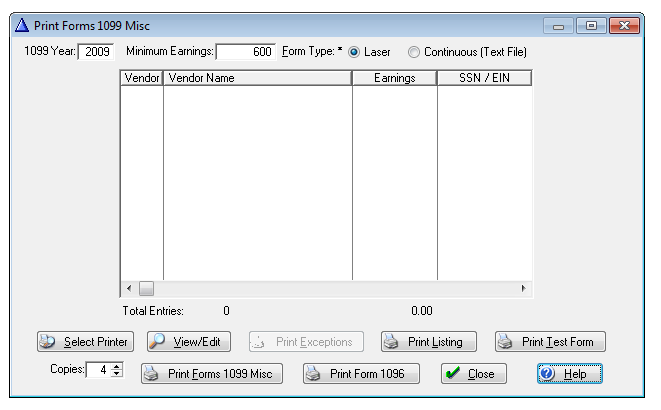Viewport: 661px width, 410px height.
Task: Decrease the Copies count with down arrow
Action: 117,375
